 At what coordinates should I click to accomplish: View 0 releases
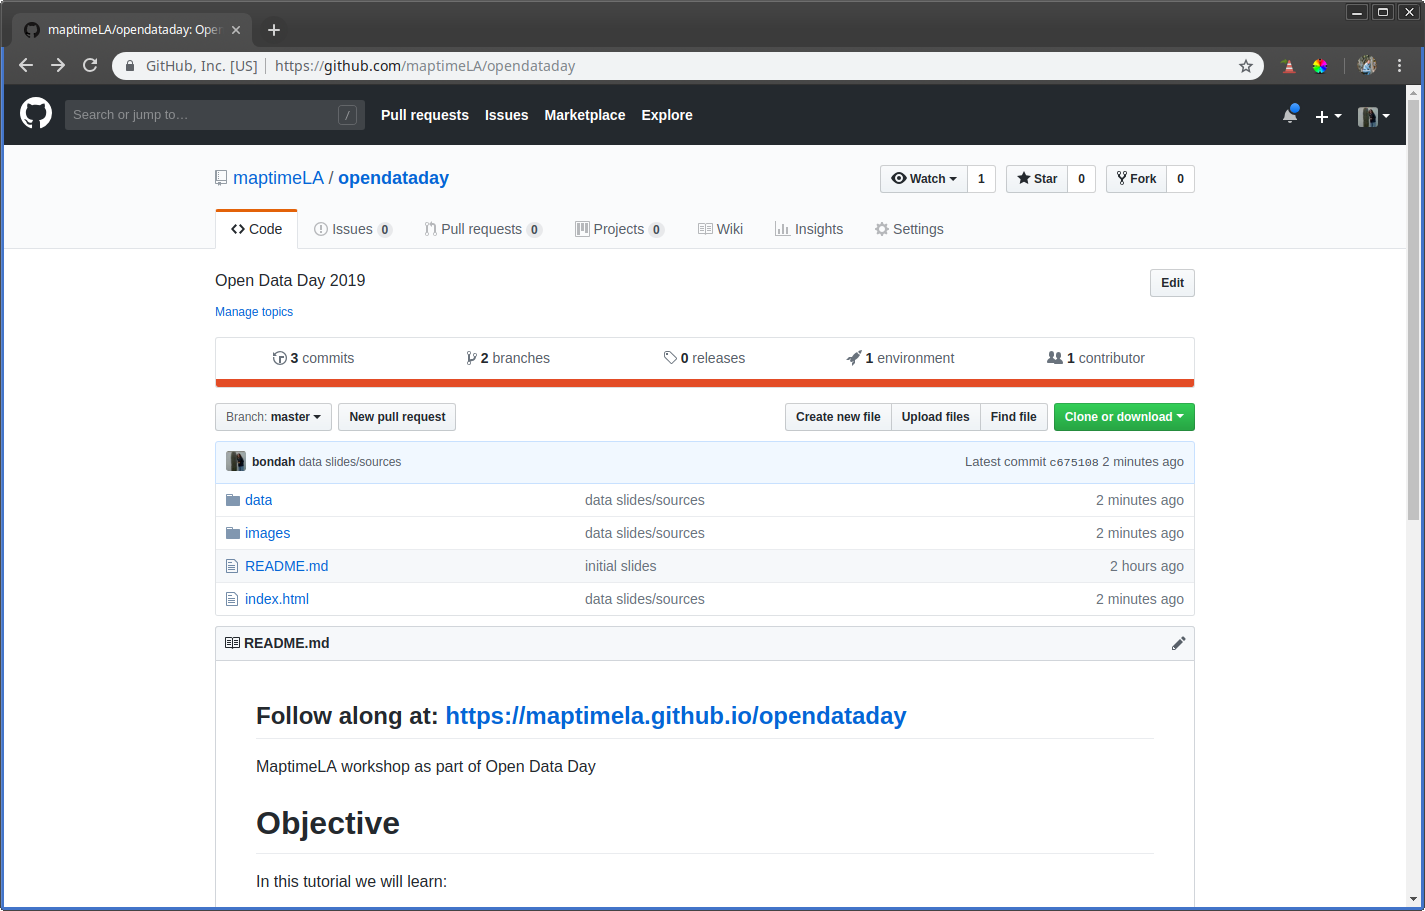point(704,358)
